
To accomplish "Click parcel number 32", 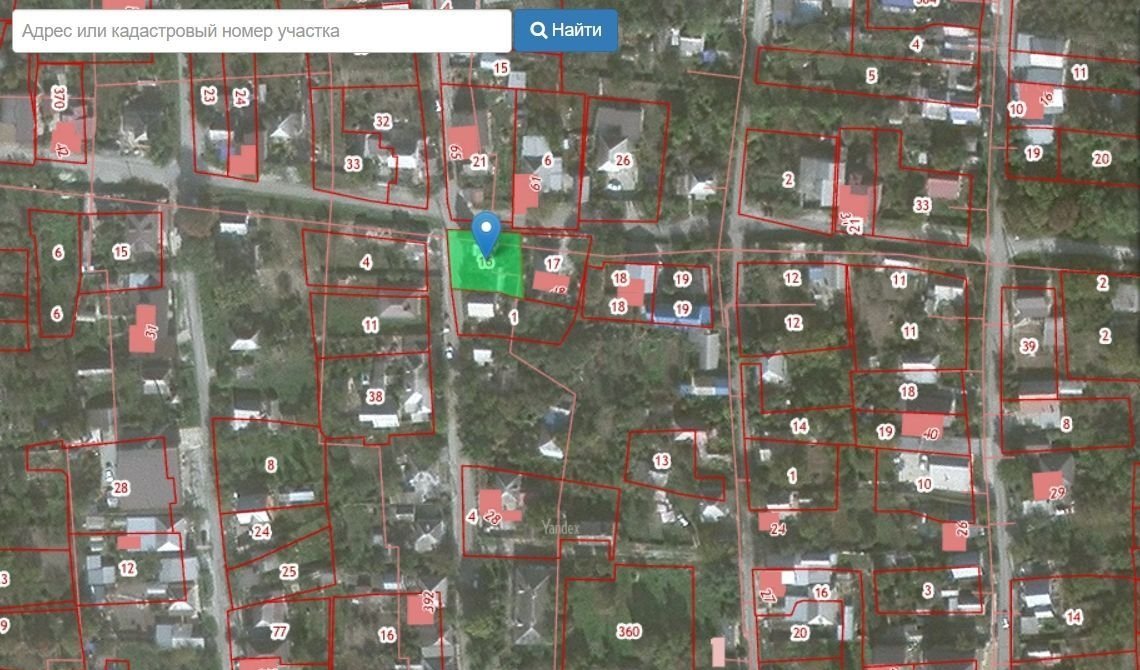I will pyautogui.click(x=382, y=121).
